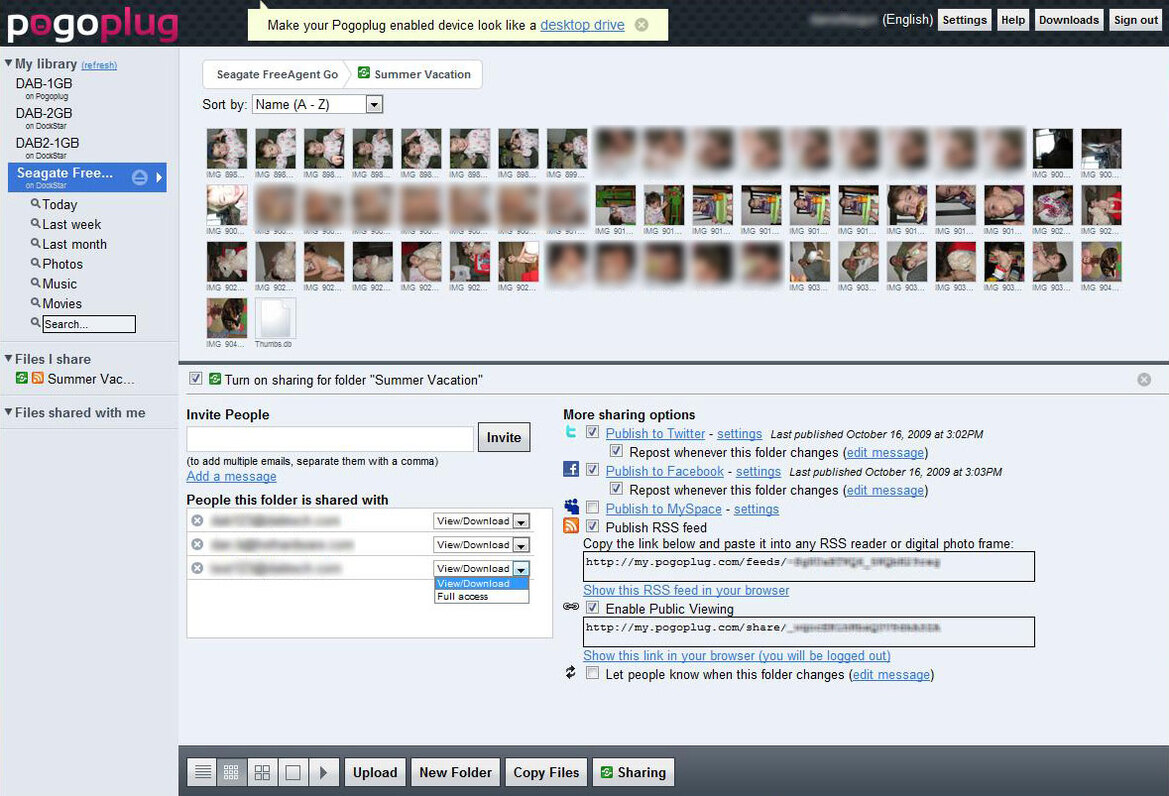Click the Invite People email input field
The height and width of the screenshot is (796, 1169).
(330, 438)
